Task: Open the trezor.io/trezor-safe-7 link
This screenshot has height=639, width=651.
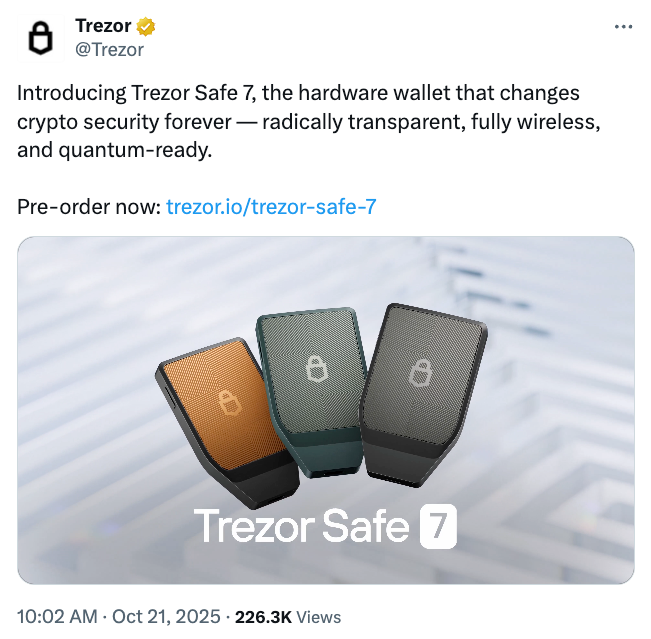Action: point(271,207)
